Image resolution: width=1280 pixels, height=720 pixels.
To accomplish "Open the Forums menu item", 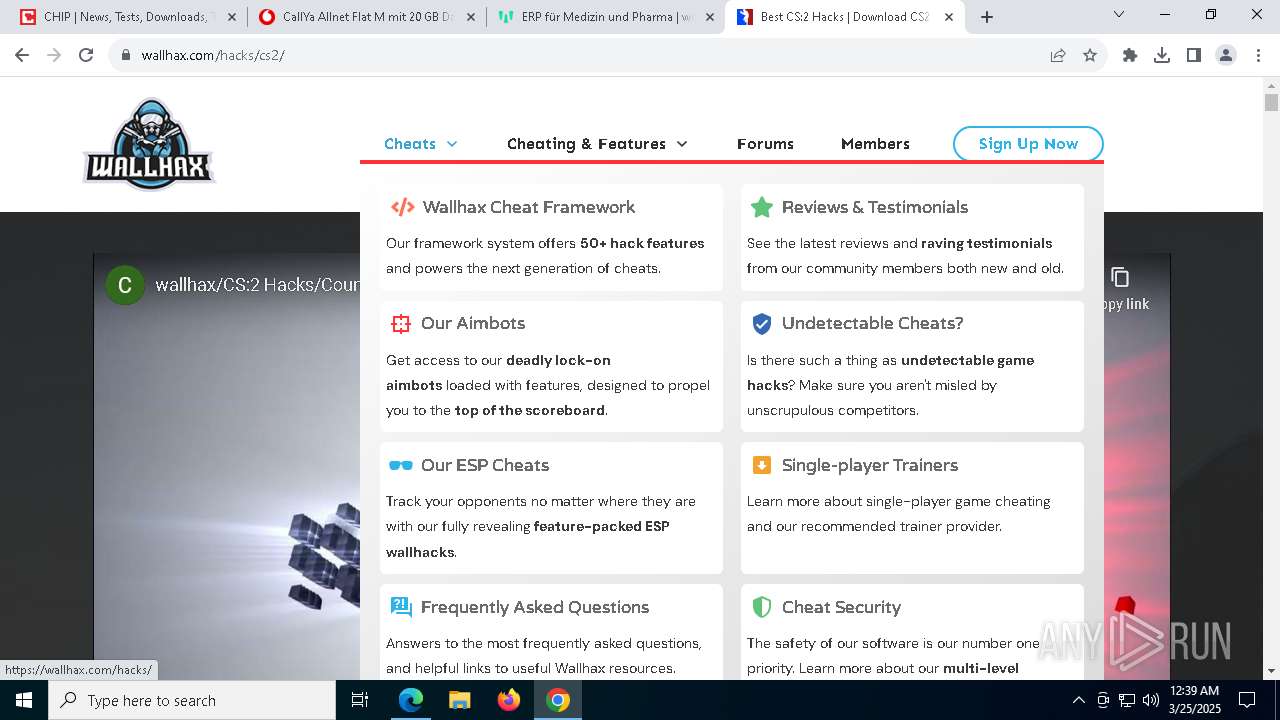I will point(765,144).
